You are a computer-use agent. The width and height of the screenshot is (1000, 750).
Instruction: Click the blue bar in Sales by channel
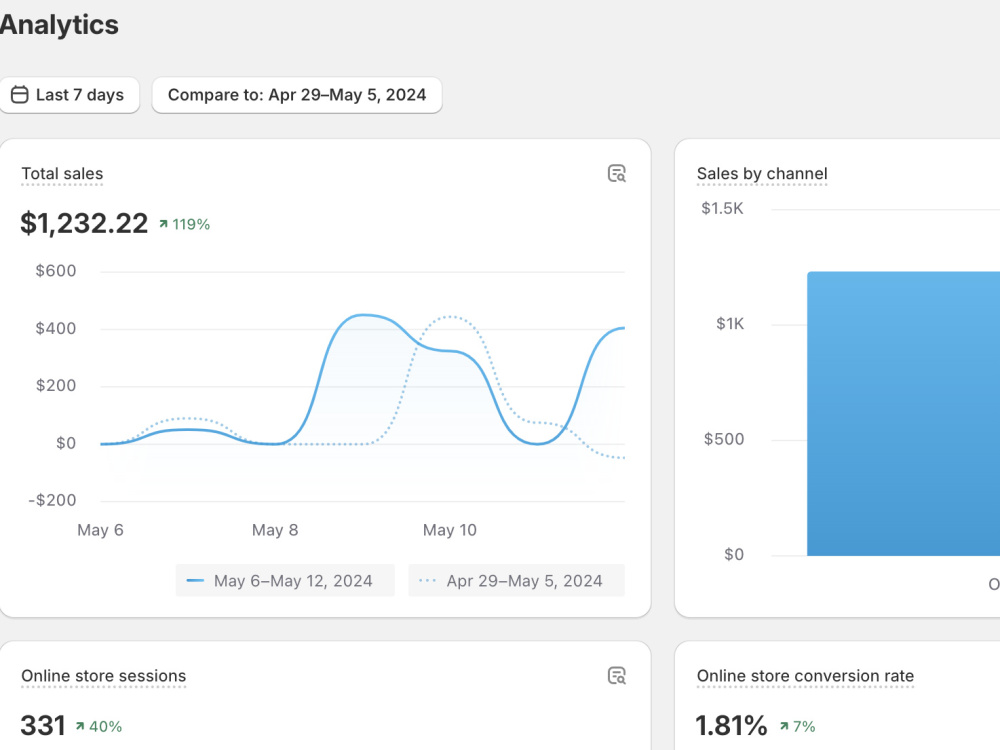click(x=903, y=413)
